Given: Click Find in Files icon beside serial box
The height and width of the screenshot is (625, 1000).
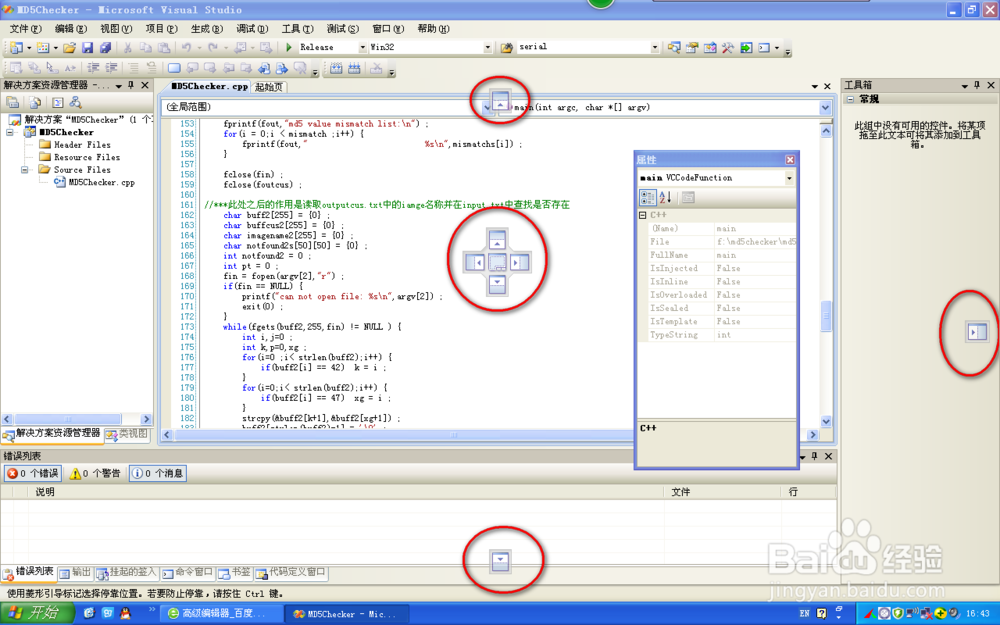Looking at the screenshot, I should click(507, 47).
